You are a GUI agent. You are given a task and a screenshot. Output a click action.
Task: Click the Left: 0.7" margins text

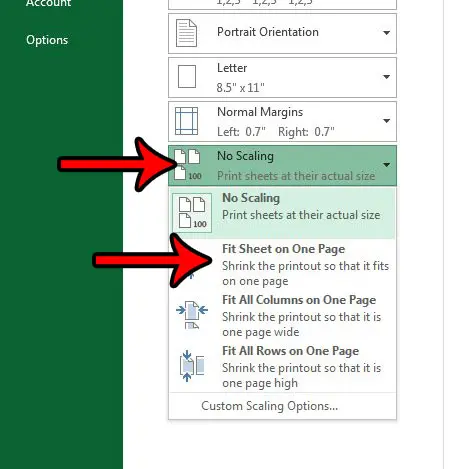point(241,132)
